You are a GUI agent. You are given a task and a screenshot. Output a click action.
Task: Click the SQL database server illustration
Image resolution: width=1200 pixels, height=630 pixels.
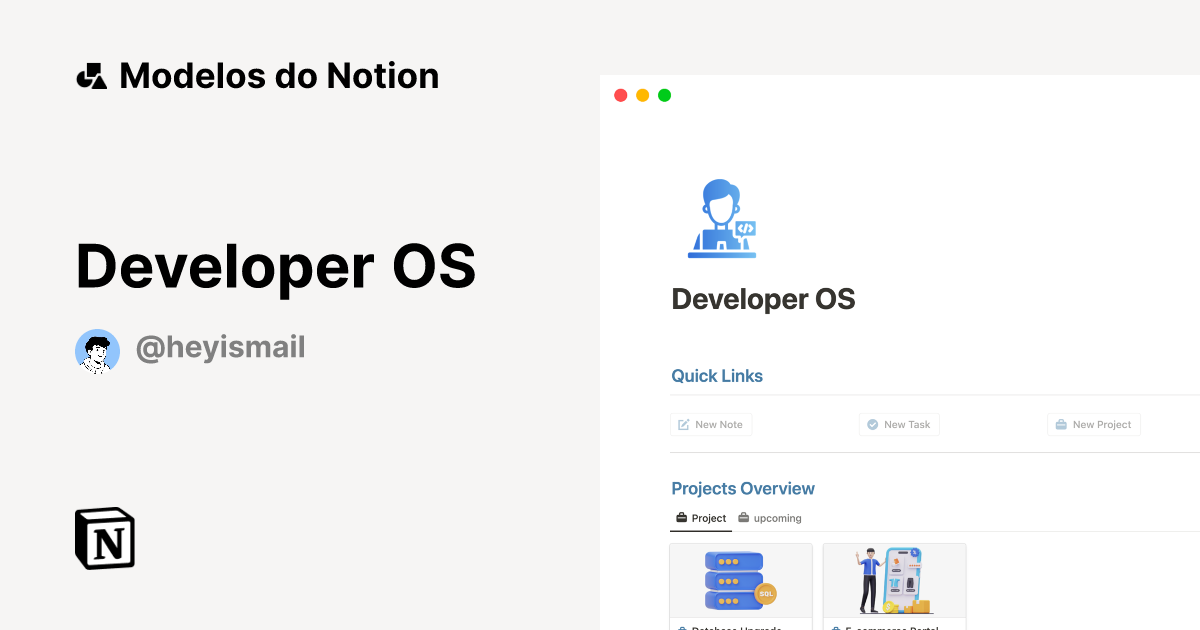(733, 578)
